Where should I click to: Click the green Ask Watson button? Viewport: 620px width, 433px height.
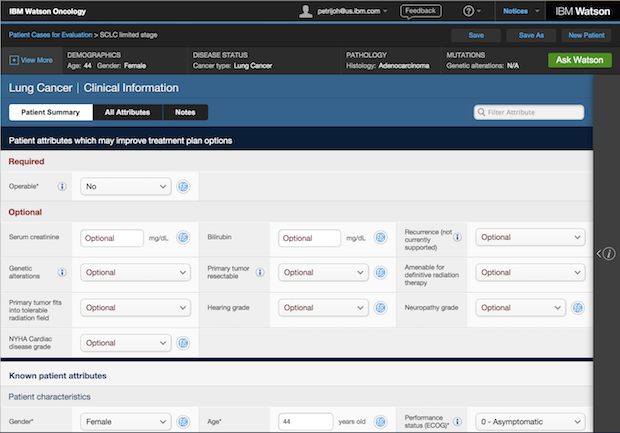click(580, 60)
